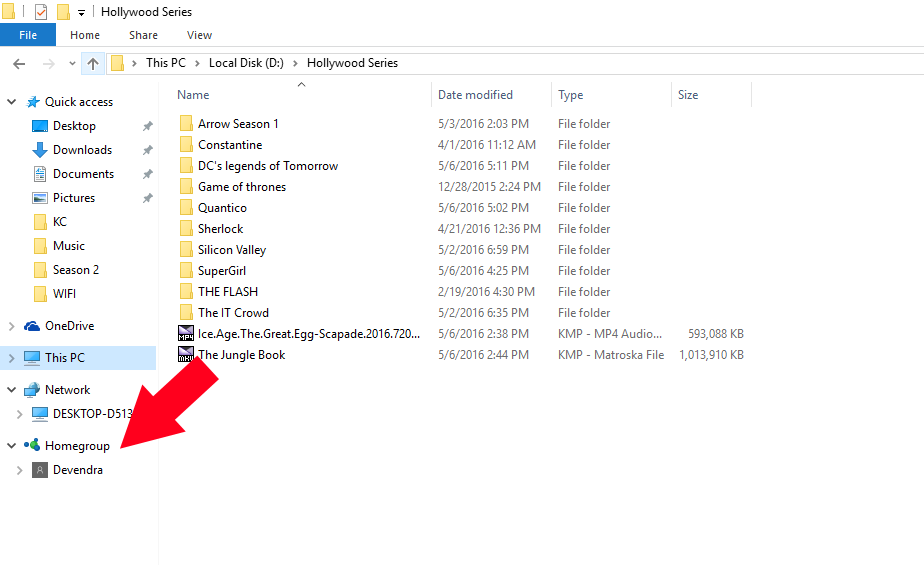Select the This PC monitor icon

pyautogui.click(x=32, y=358)
